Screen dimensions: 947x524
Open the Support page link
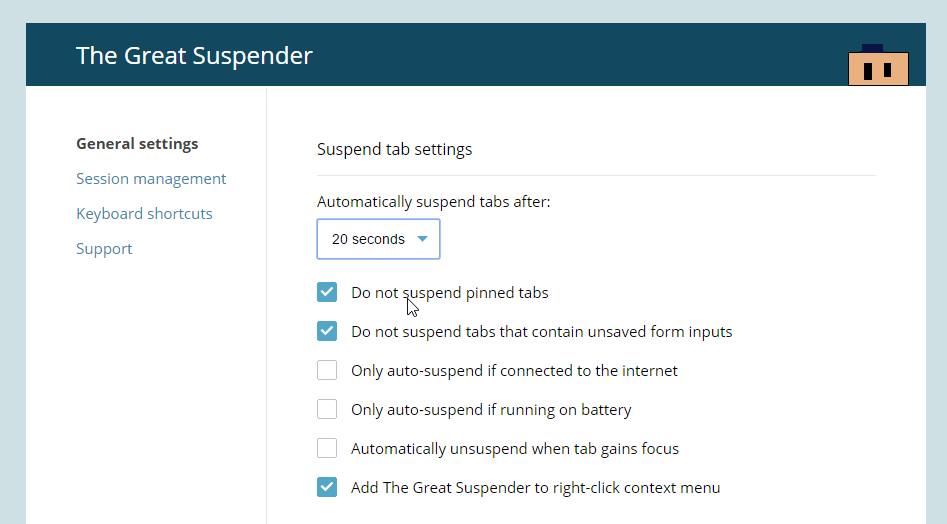coord(104,249)
